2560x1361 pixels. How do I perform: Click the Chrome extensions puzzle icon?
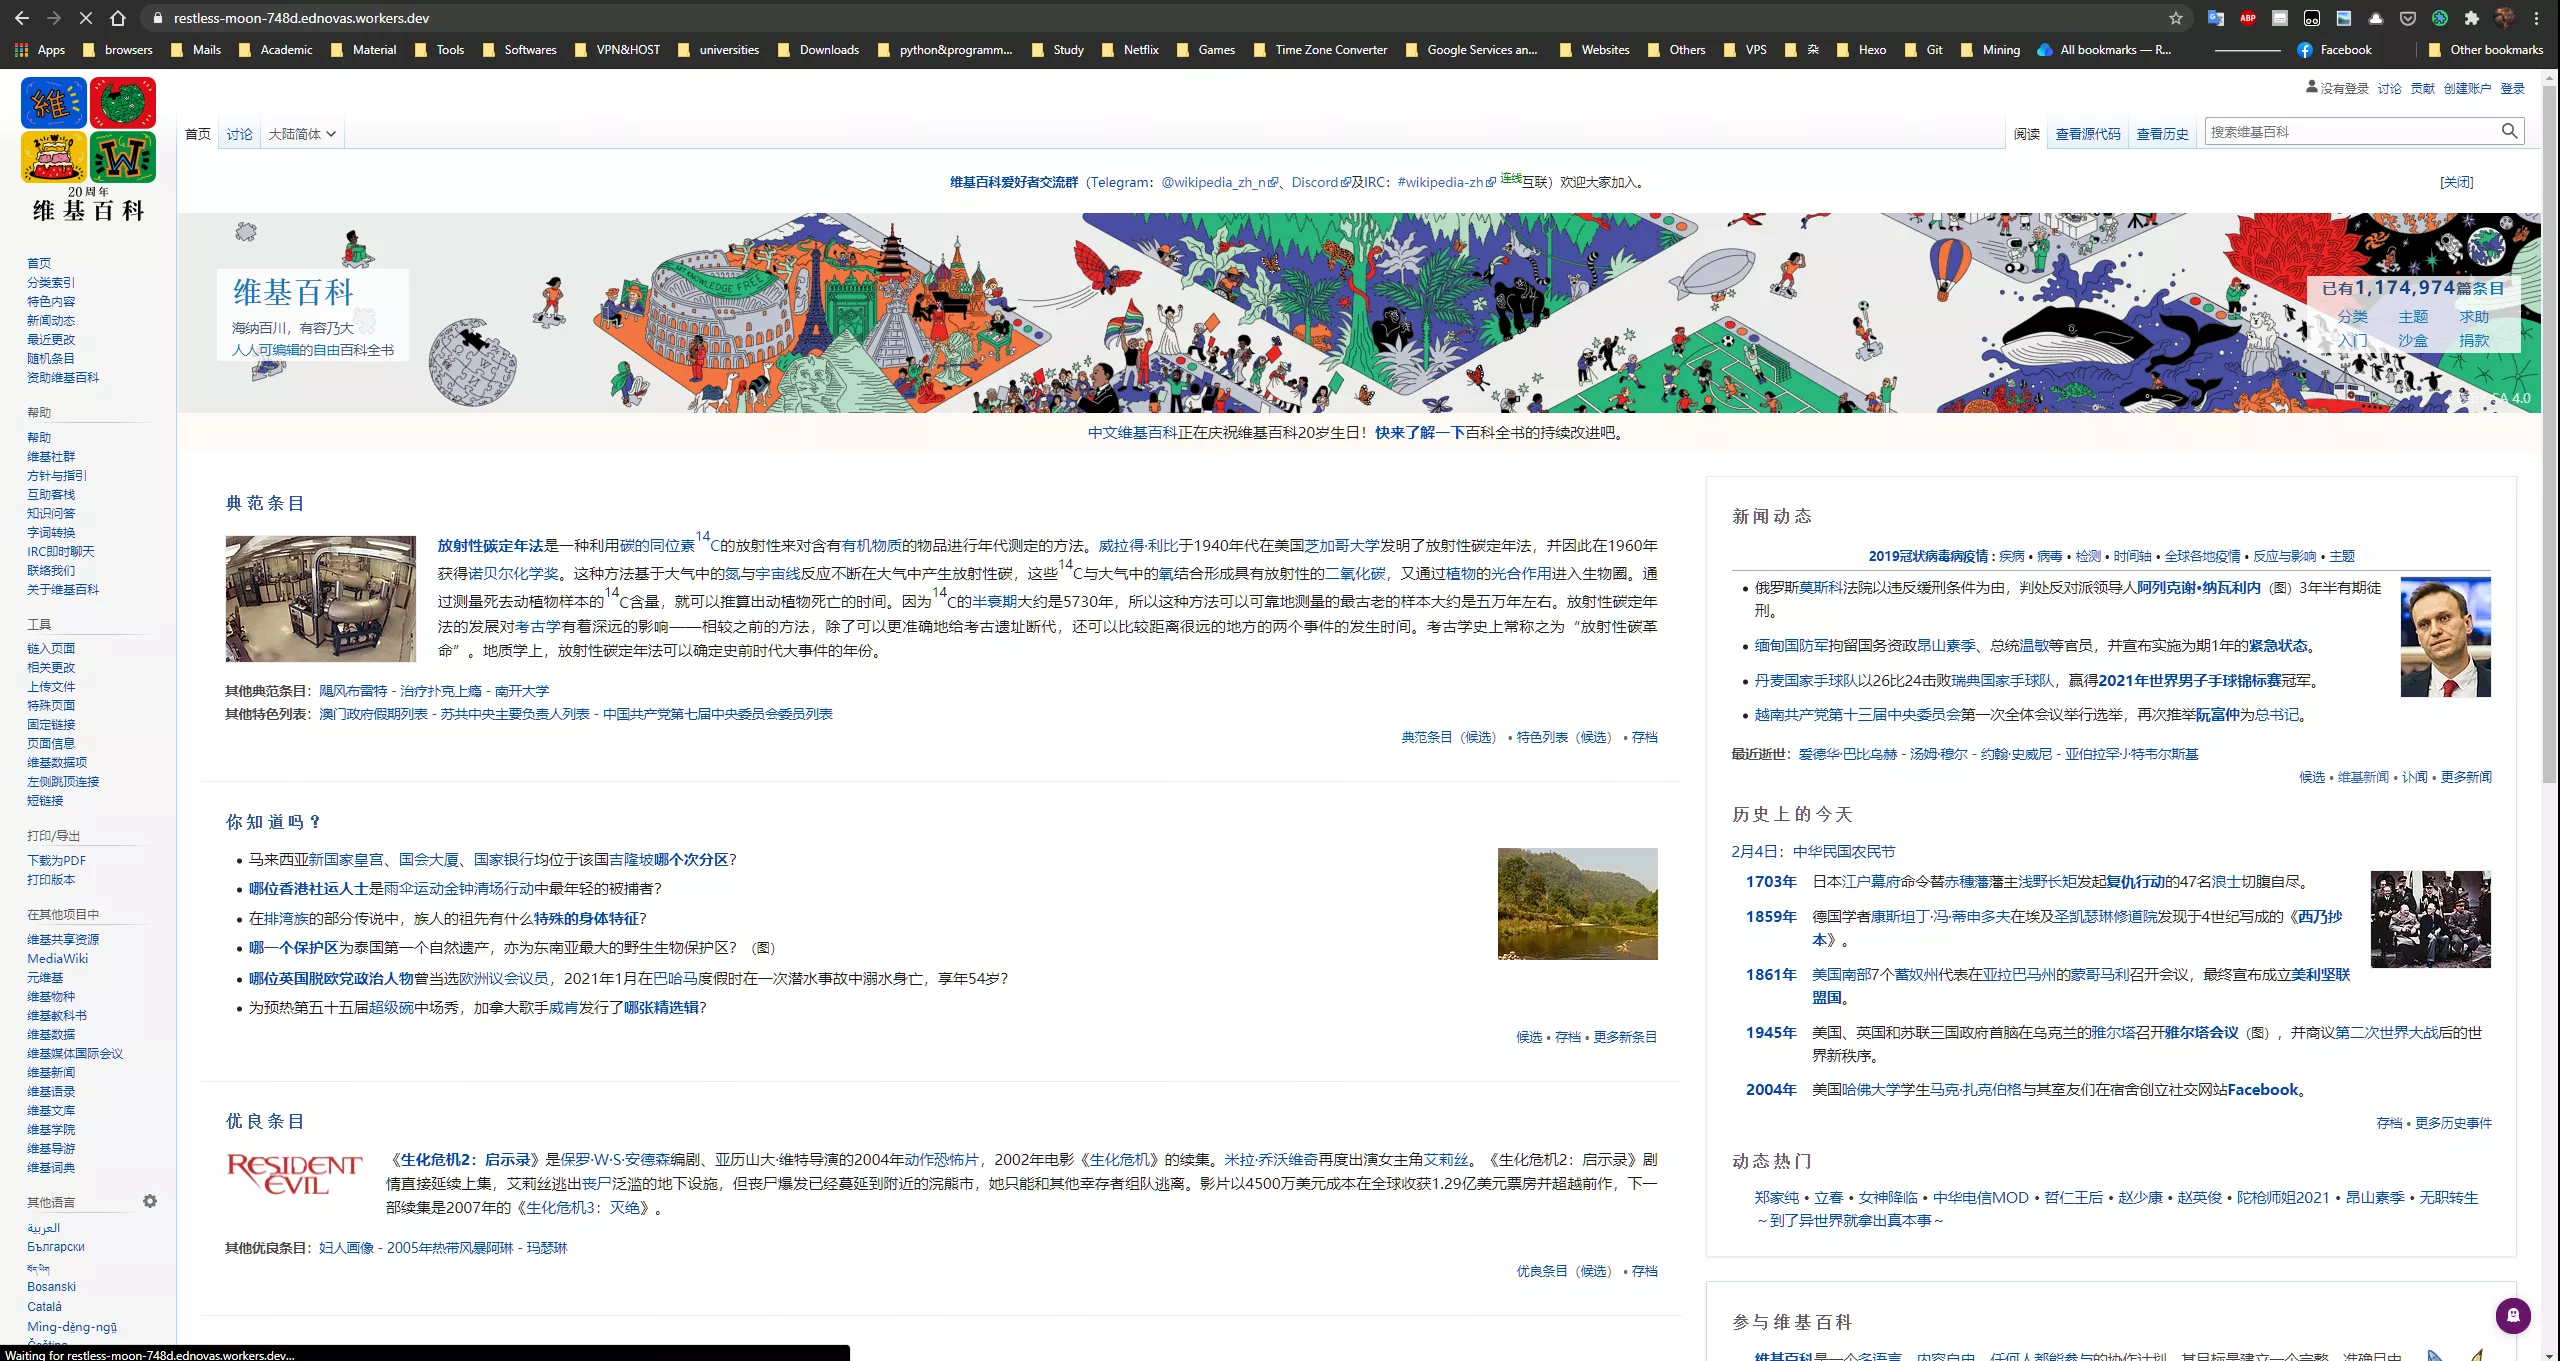tap(2472, 18)
